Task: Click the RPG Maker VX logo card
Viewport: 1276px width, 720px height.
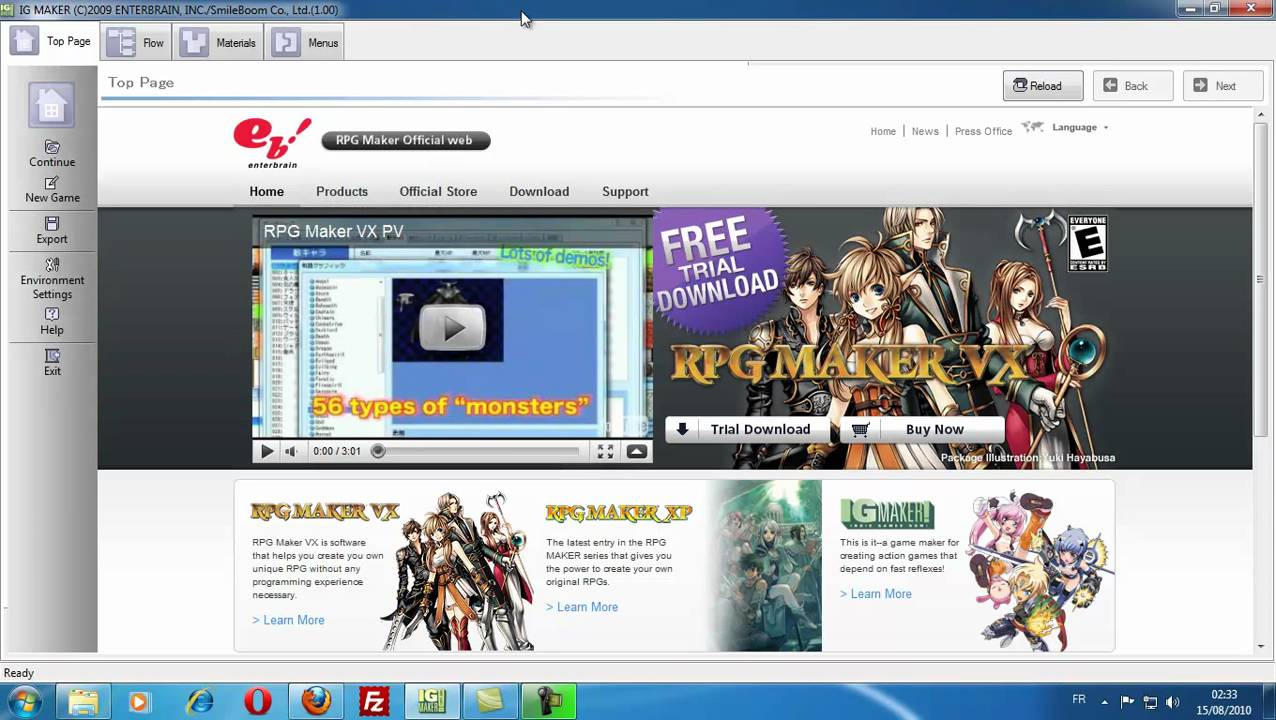Action: click(325, 512)
